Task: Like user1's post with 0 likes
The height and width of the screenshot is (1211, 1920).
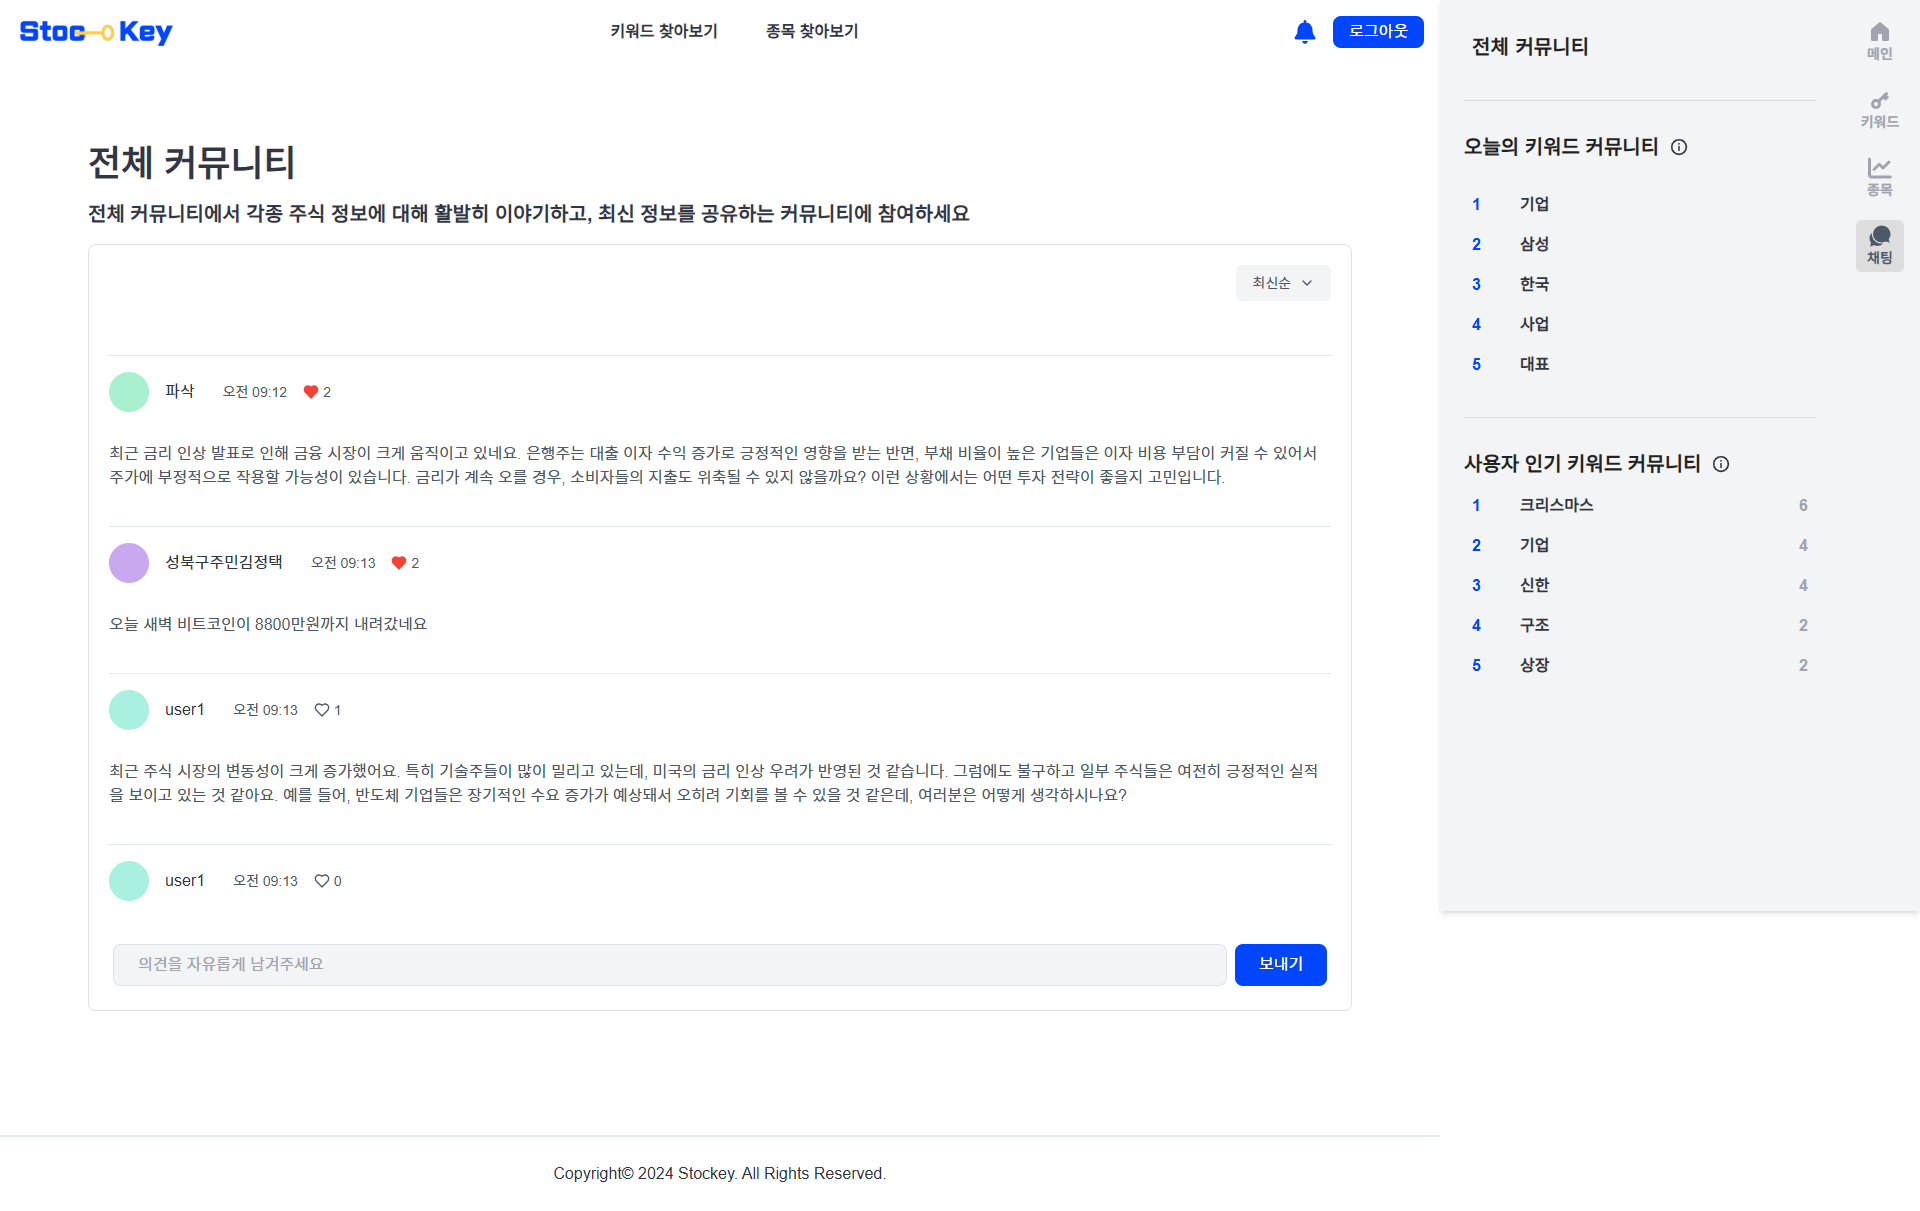Action: click(322, 881)
